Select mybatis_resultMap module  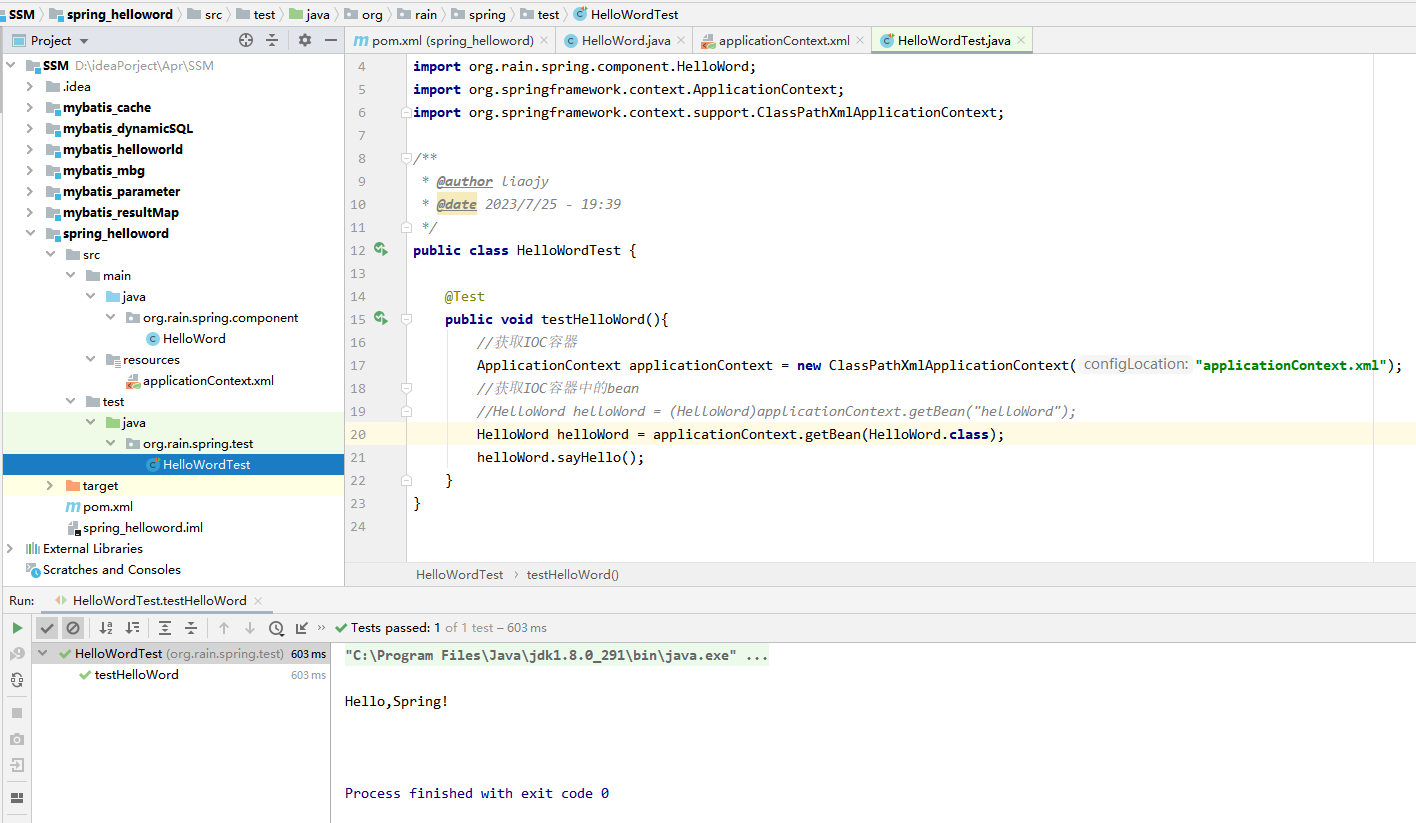[121, 213]
